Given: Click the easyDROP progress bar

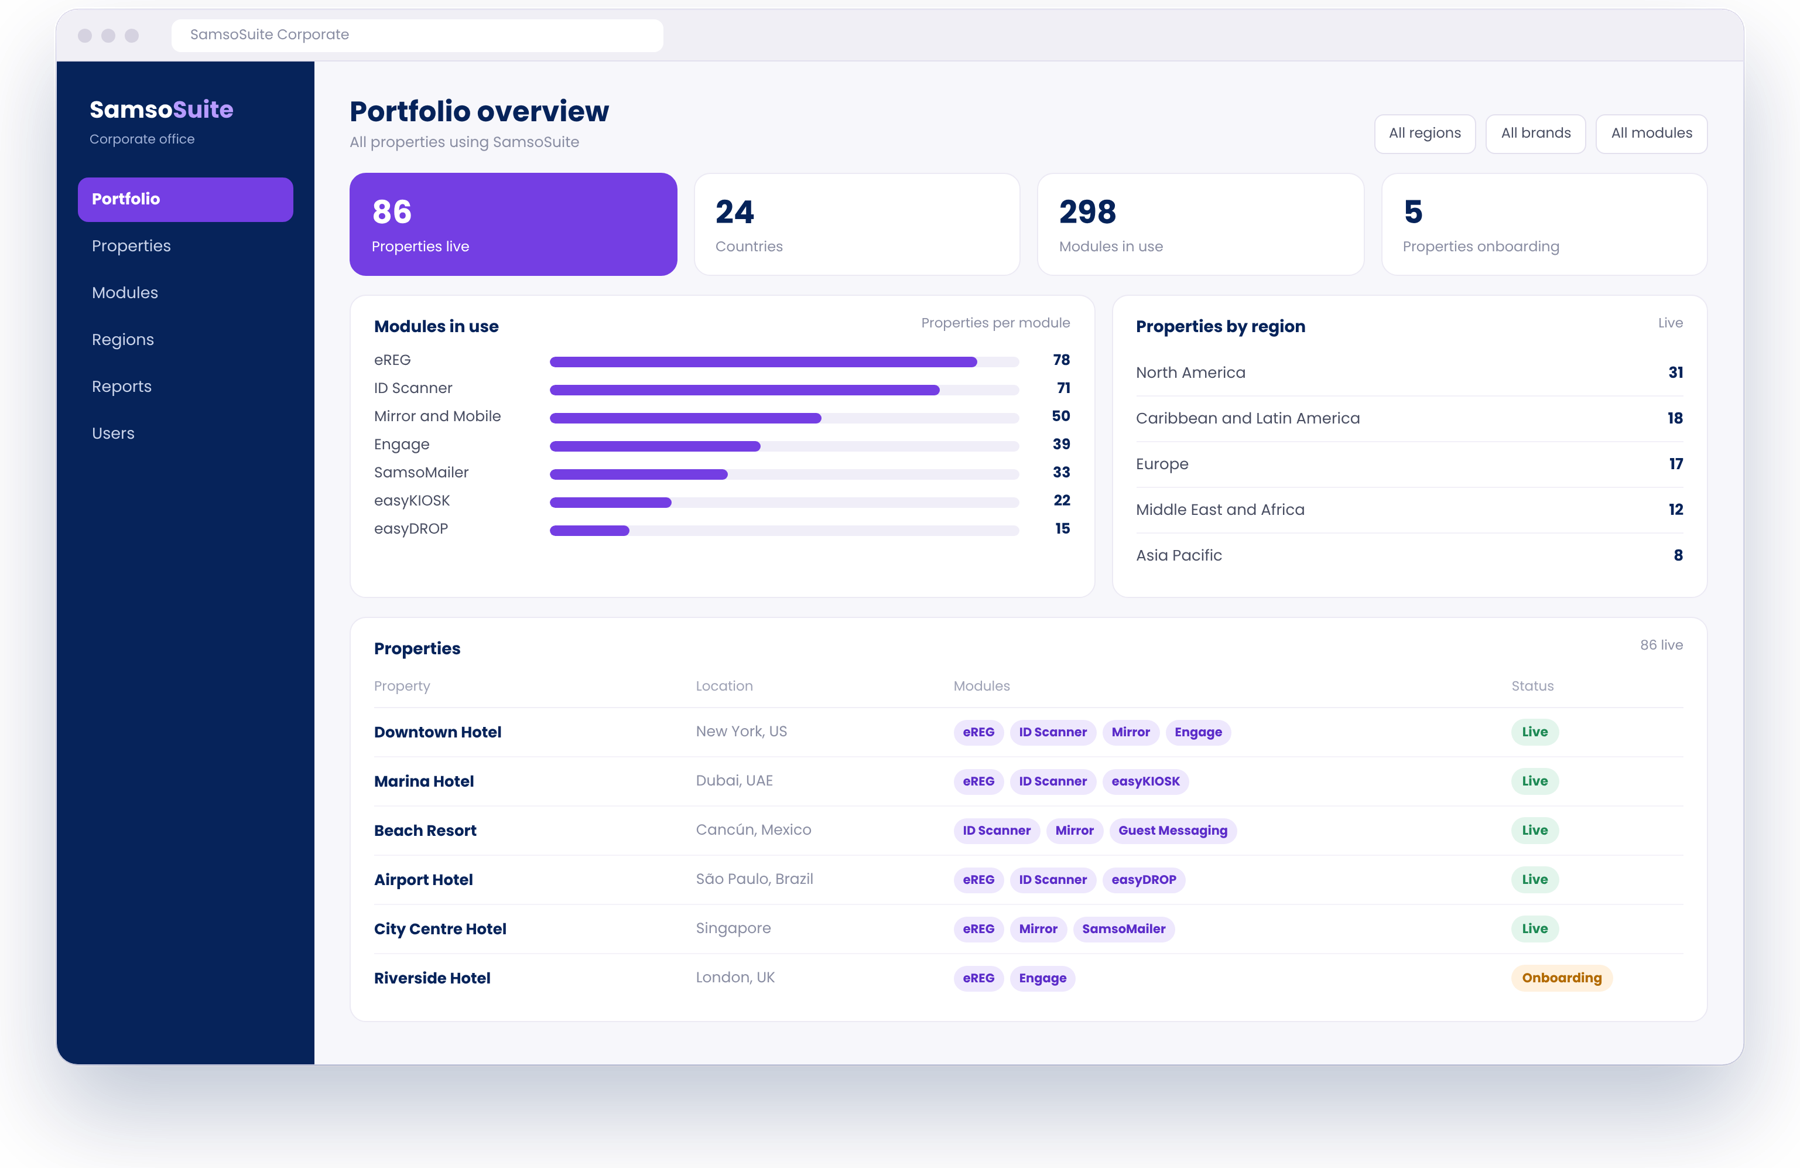Looking at the screenshot, I should [784, 530].
